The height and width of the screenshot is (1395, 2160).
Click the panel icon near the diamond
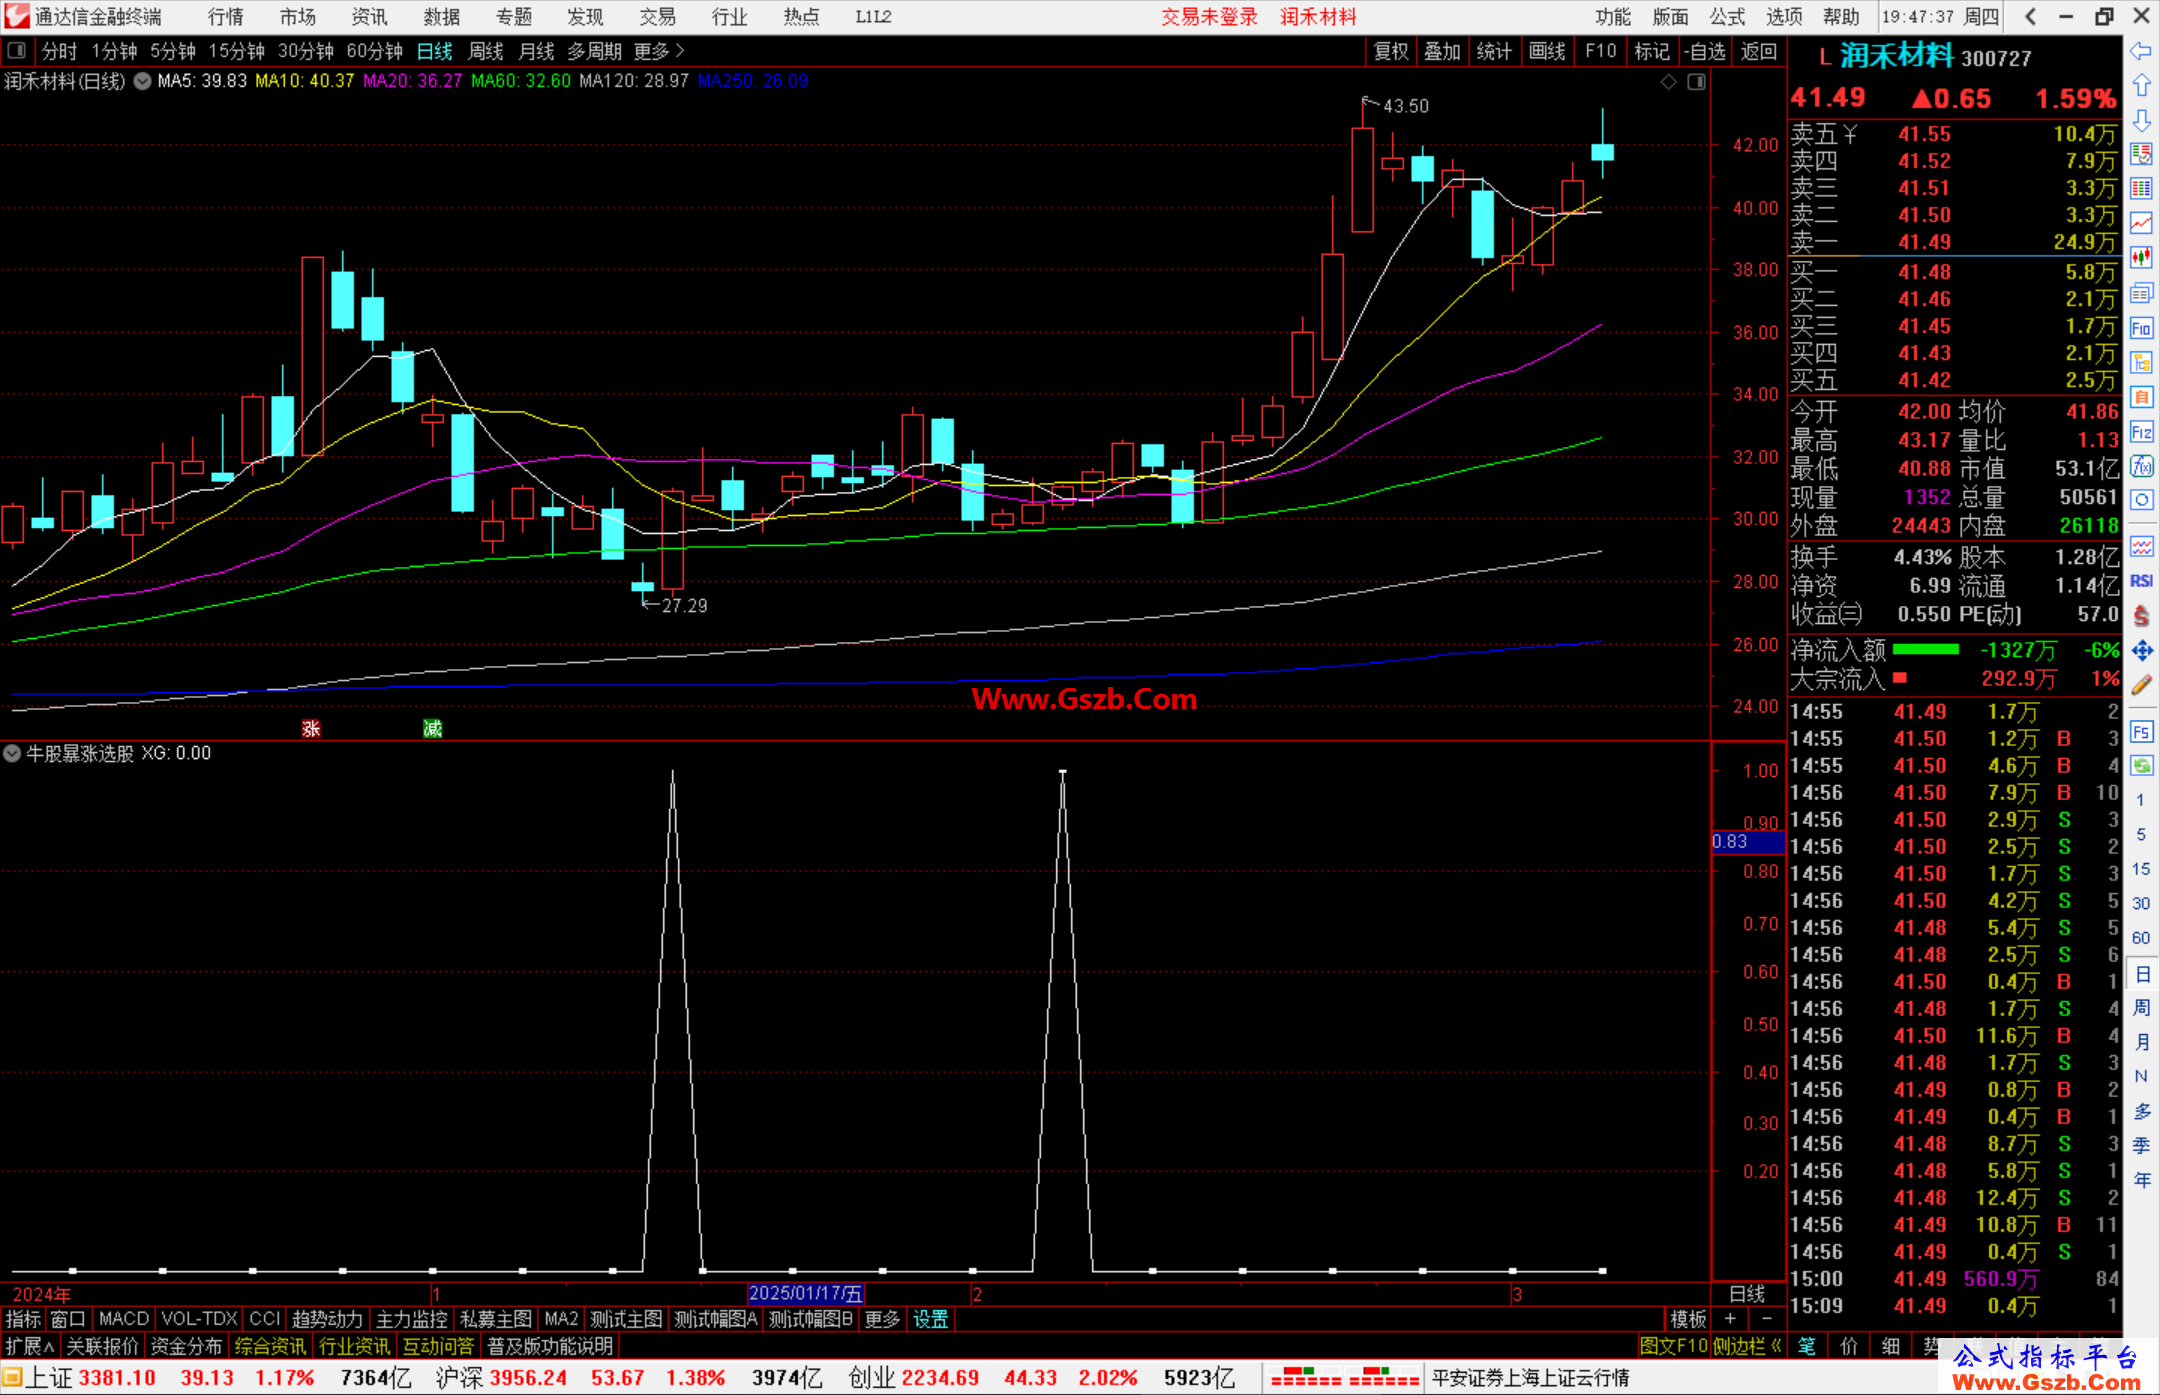click(1696, 82)
